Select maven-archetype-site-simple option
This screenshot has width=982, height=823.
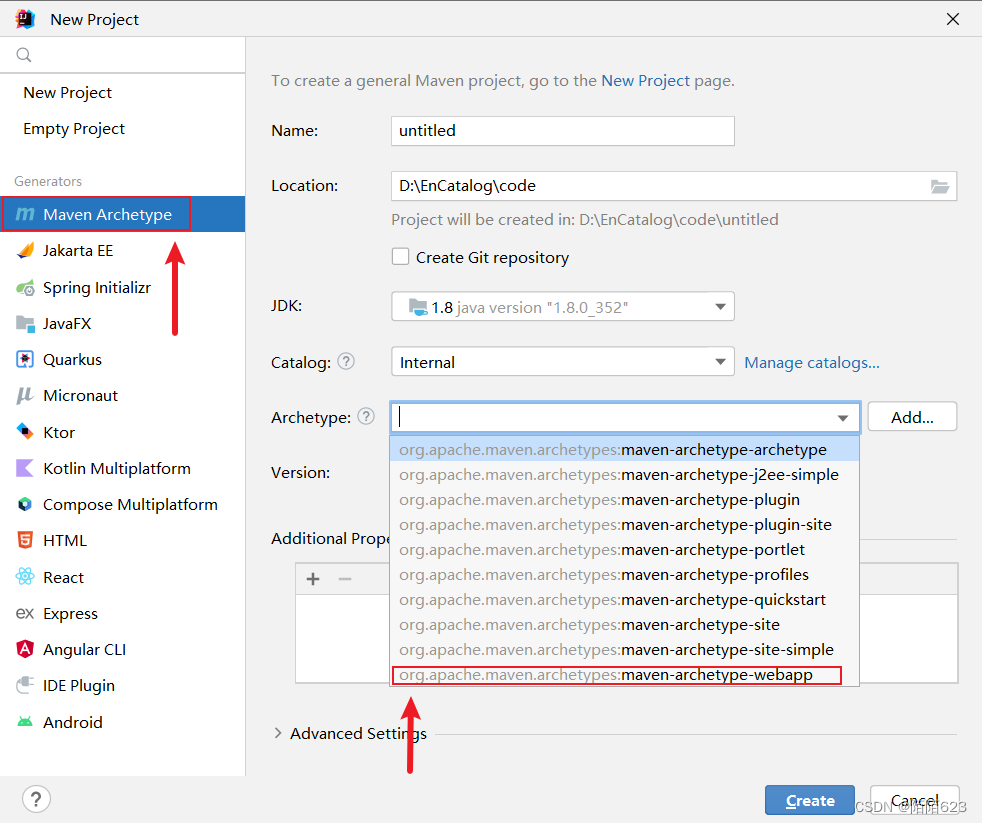pyautogui.click(x=624, y=650)
